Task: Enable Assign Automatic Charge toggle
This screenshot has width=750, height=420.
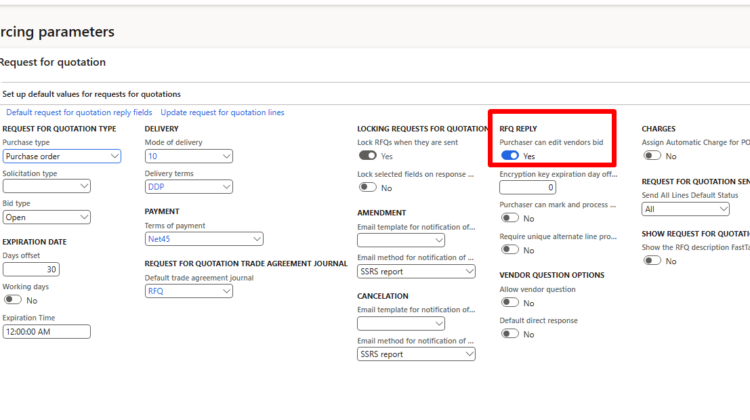Action: coord(653,156)
